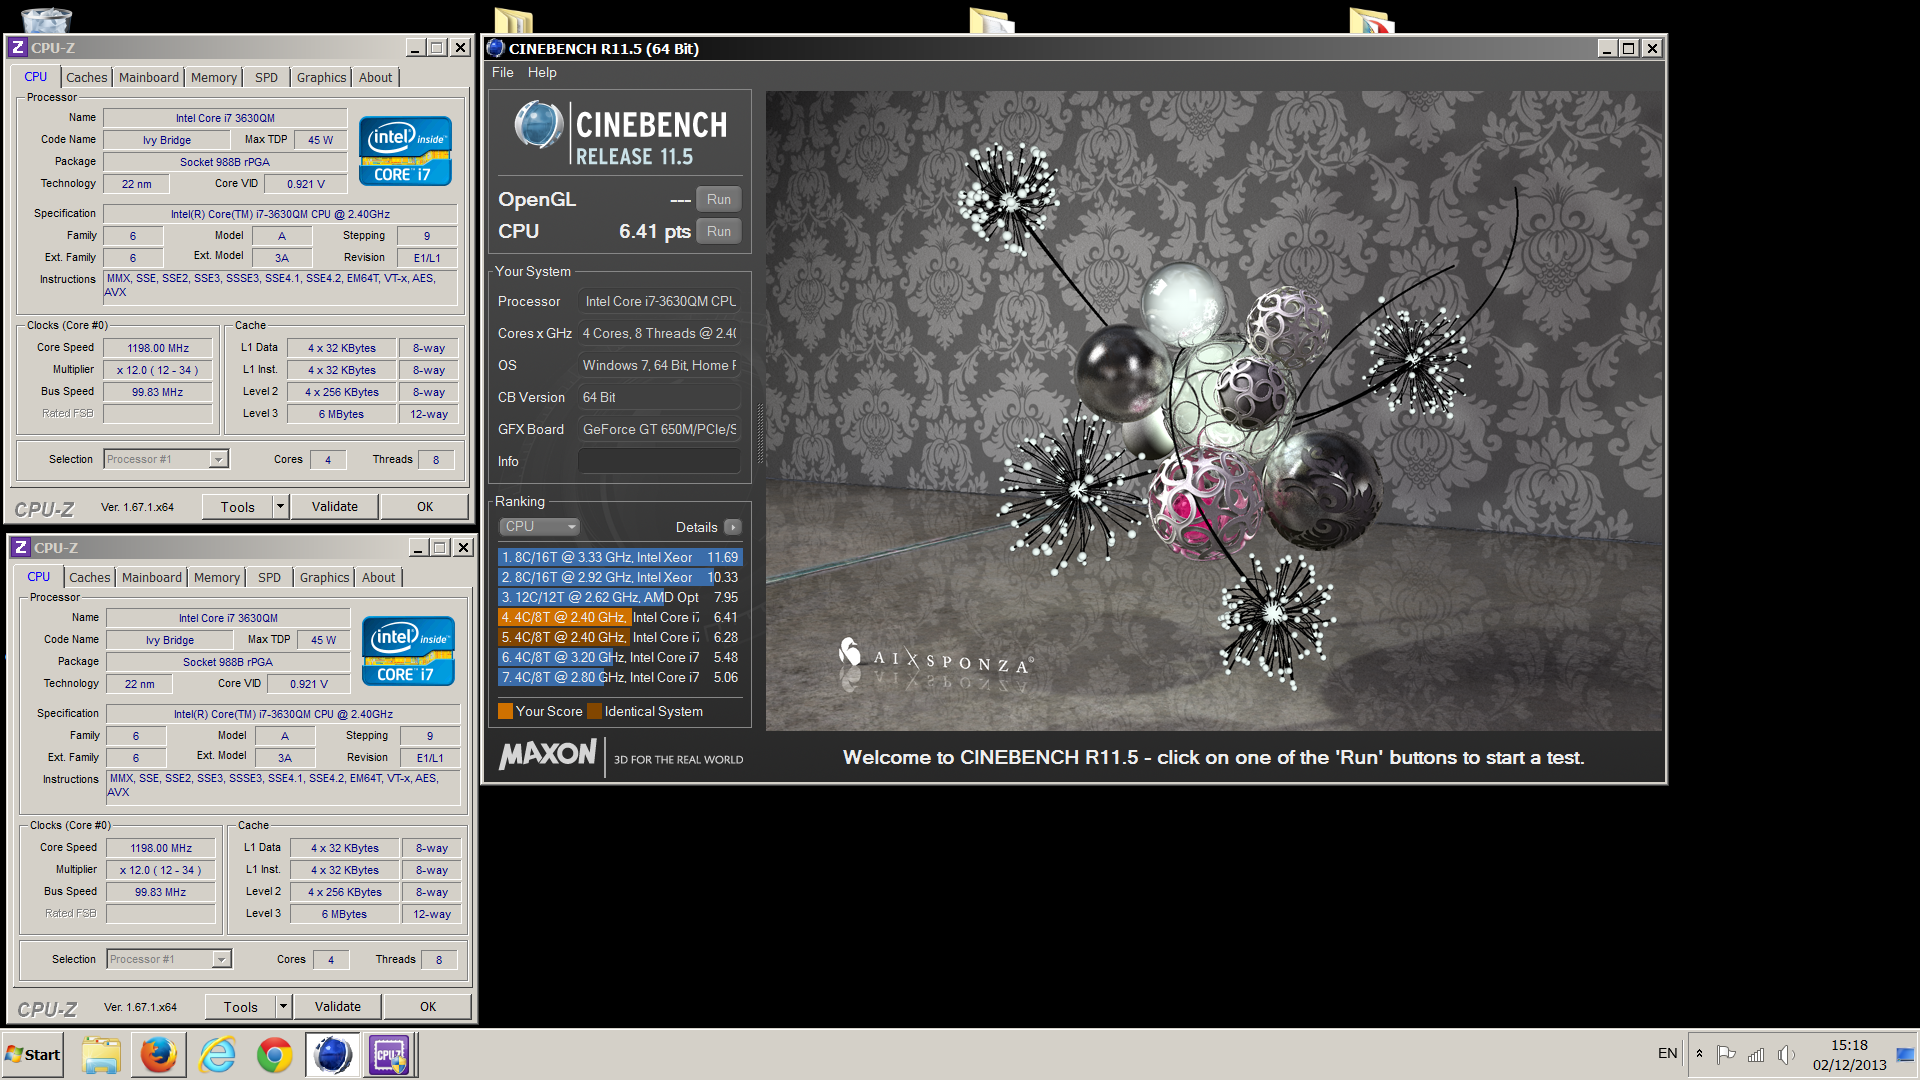Click the Action Center flag tray icon

(x=1726, y=1054)
